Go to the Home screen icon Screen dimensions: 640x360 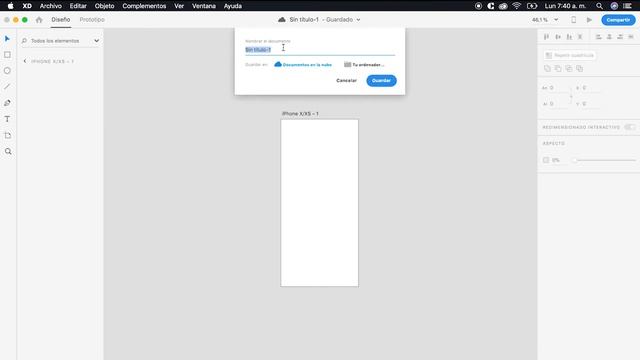[x=39, y=20]
